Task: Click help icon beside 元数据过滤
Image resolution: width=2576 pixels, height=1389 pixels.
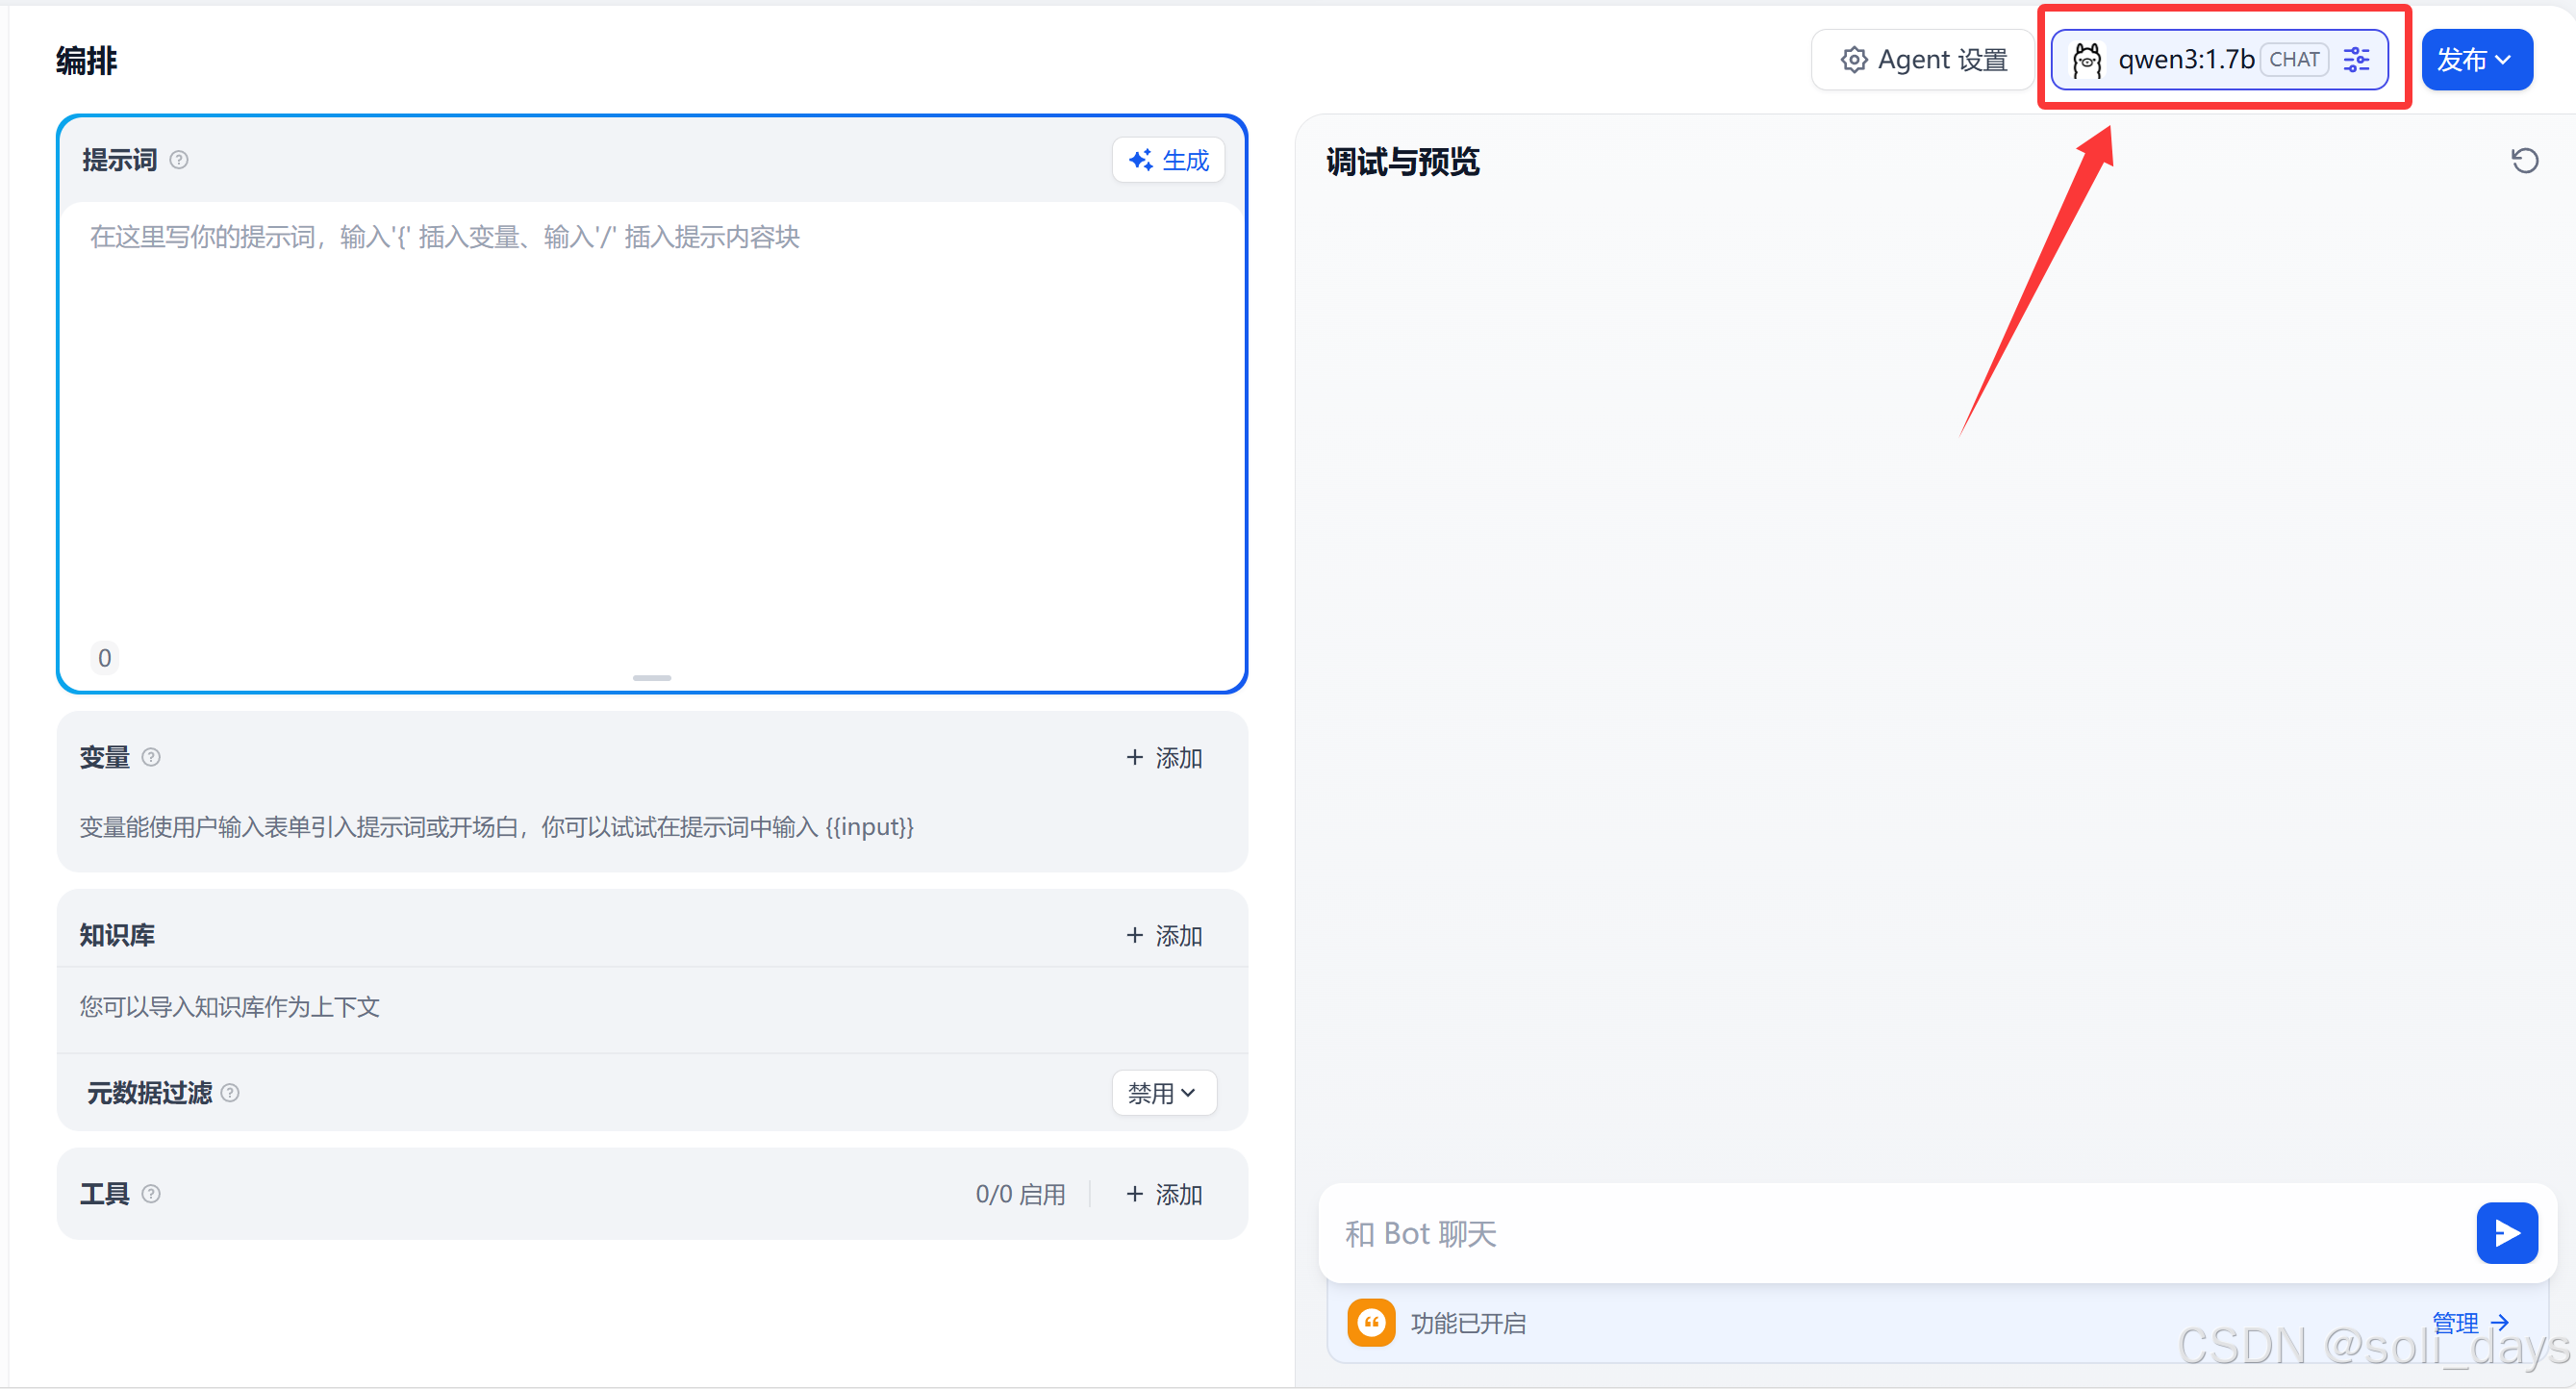Action: pyautogui.click(x=230, y=1093)
